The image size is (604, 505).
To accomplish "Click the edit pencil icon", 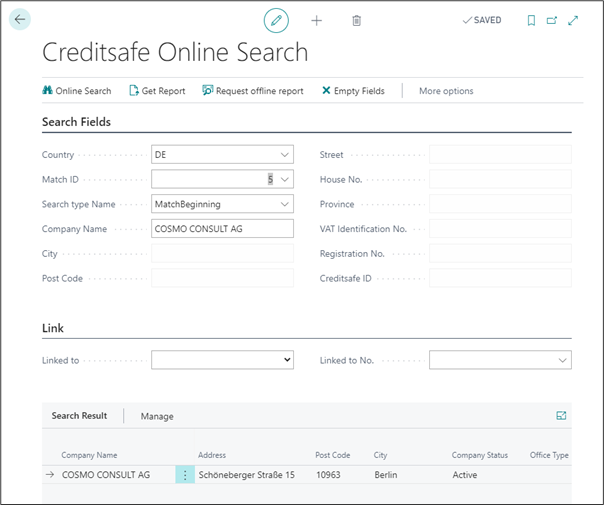I will point(276,20).
